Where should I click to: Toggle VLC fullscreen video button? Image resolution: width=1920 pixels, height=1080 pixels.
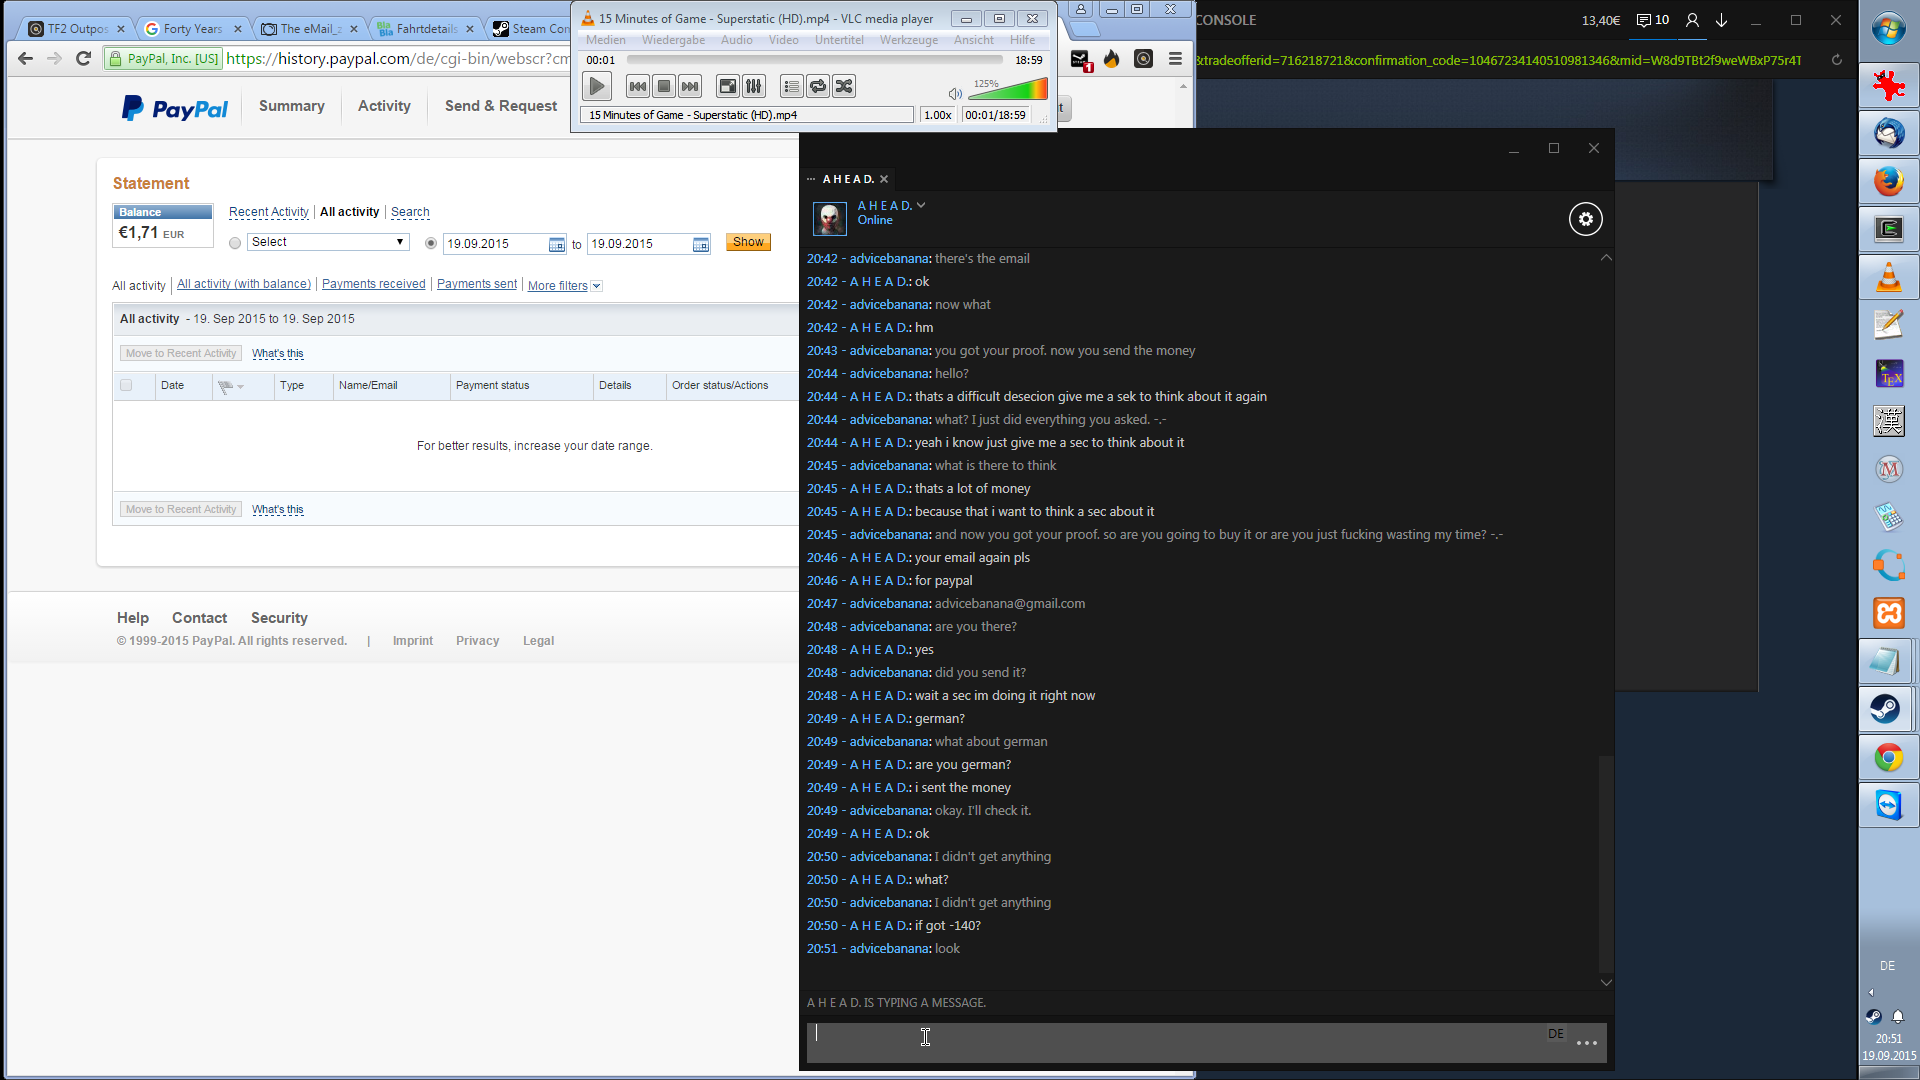tap(728, 87)
